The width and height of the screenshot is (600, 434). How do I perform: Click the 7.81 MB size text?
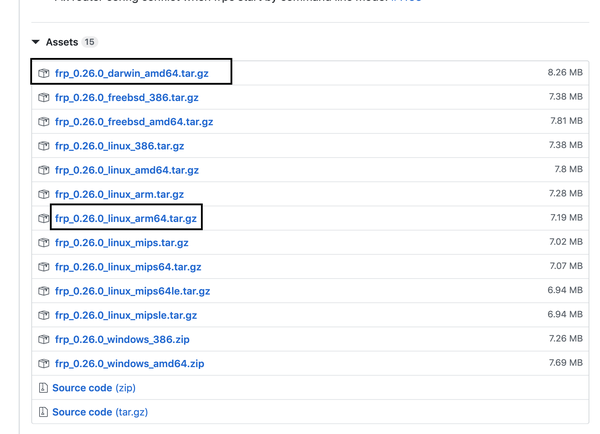pyautogui.click(x=566, y=121)
